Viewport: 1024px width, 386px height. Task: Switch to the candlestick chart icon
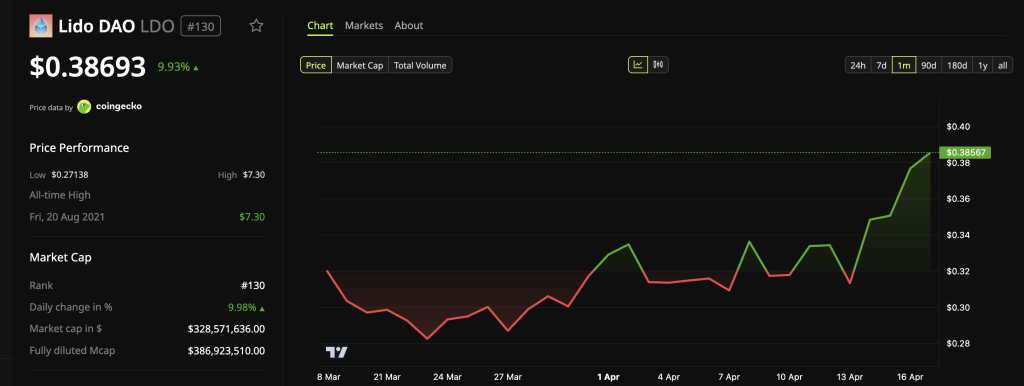tap(658, 65)
